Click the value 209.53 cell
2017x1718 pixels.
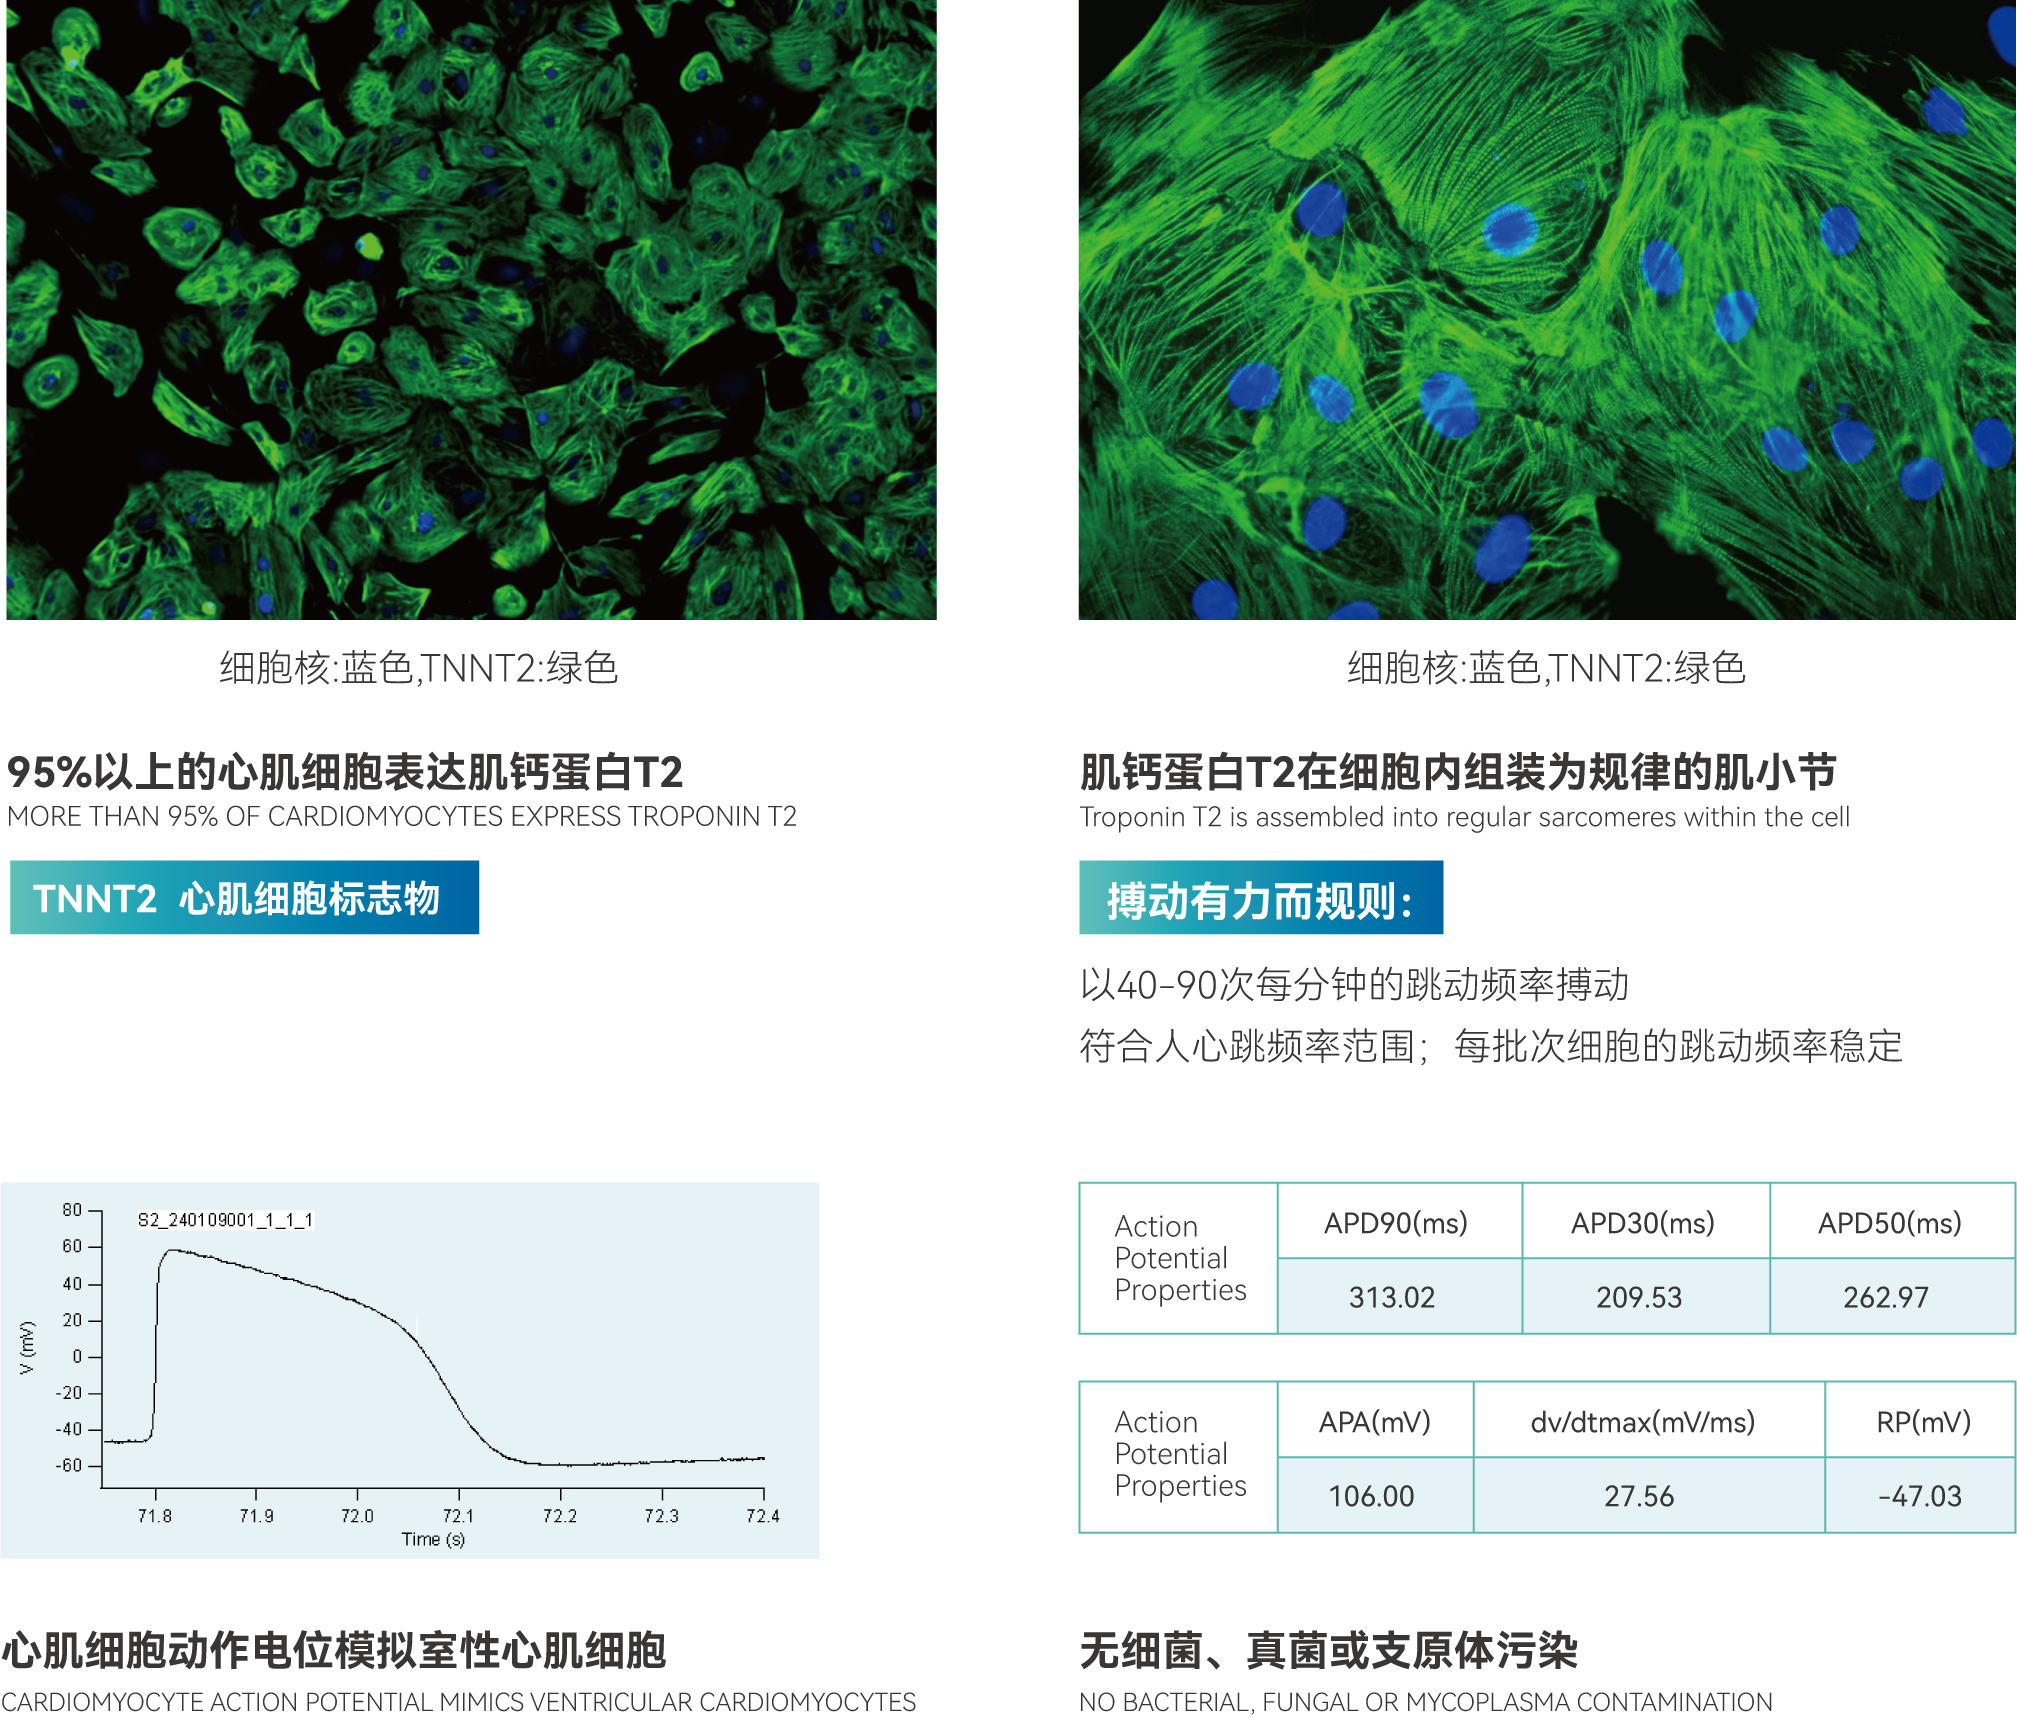tap(1645, 1296)
